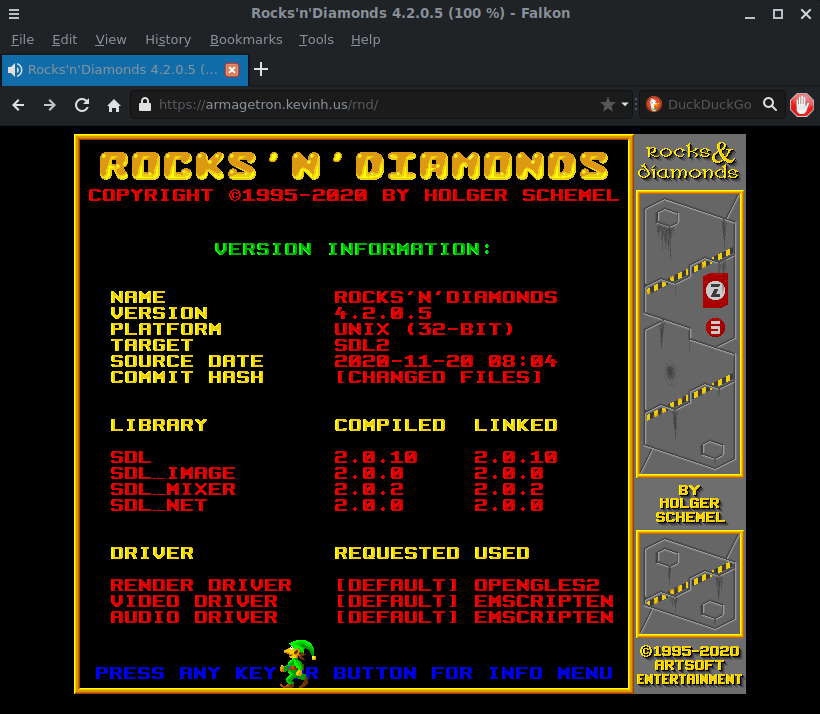820x714 pixels.
Task: Click the Rocks & Diamonds side logo
Action: point(688,161)
